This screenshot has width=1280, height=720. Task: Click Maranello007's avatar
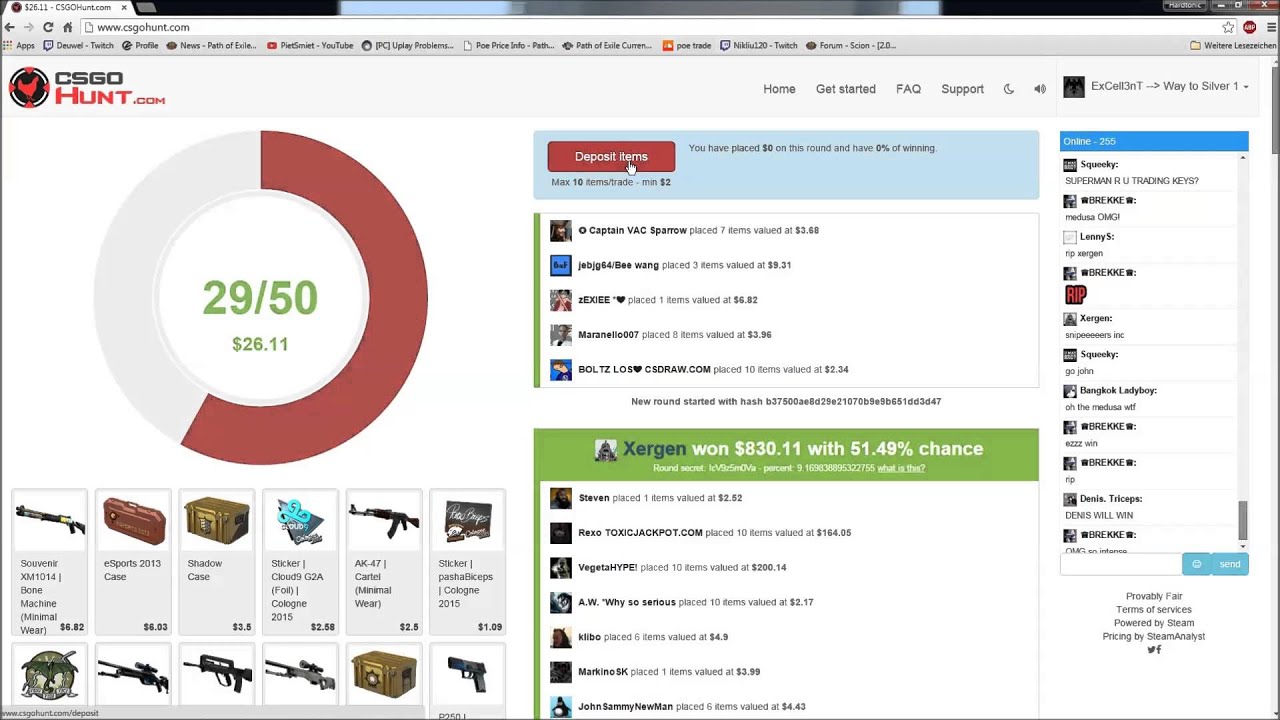[561, 335]
